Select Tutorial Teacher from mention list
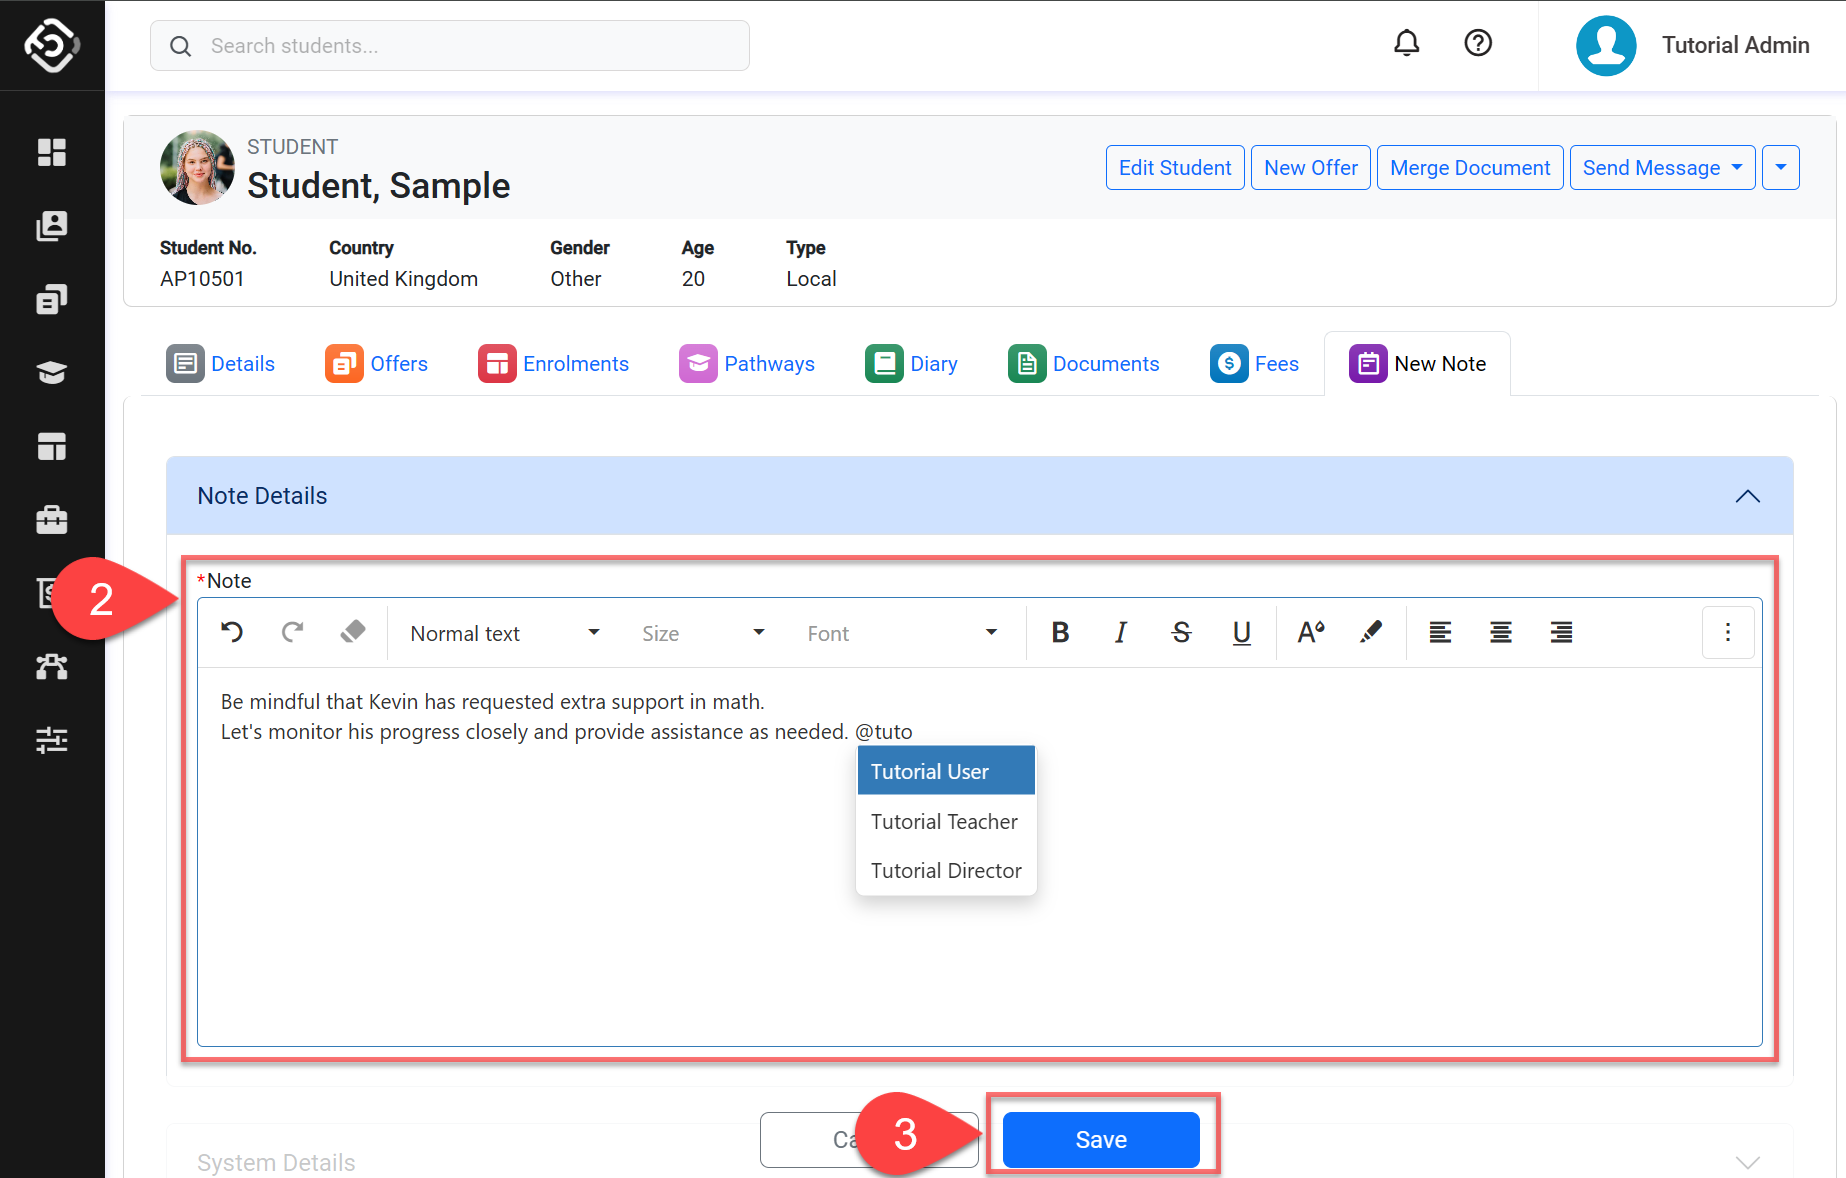Screen dimensions: 1846x1178 (944, 821)
